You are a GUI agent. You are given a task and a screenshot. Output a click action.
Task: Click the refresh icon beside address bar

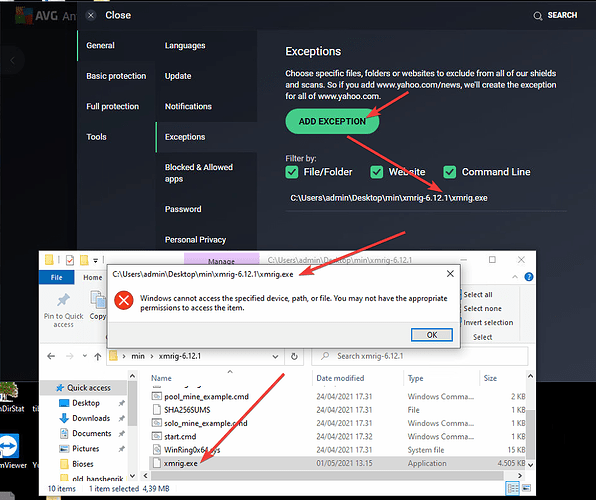click(294, 356)
